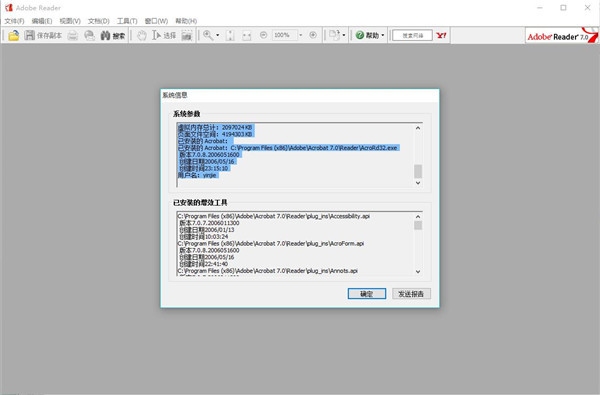Open a file with the folder icon
This screenshot has width=600, height=395.
point(14,35)
